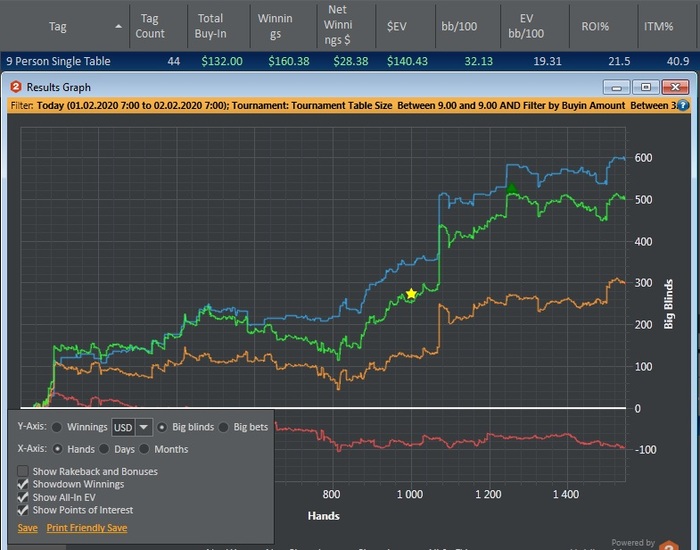Sort by the bb/100 column header

[x=459, y=26]
